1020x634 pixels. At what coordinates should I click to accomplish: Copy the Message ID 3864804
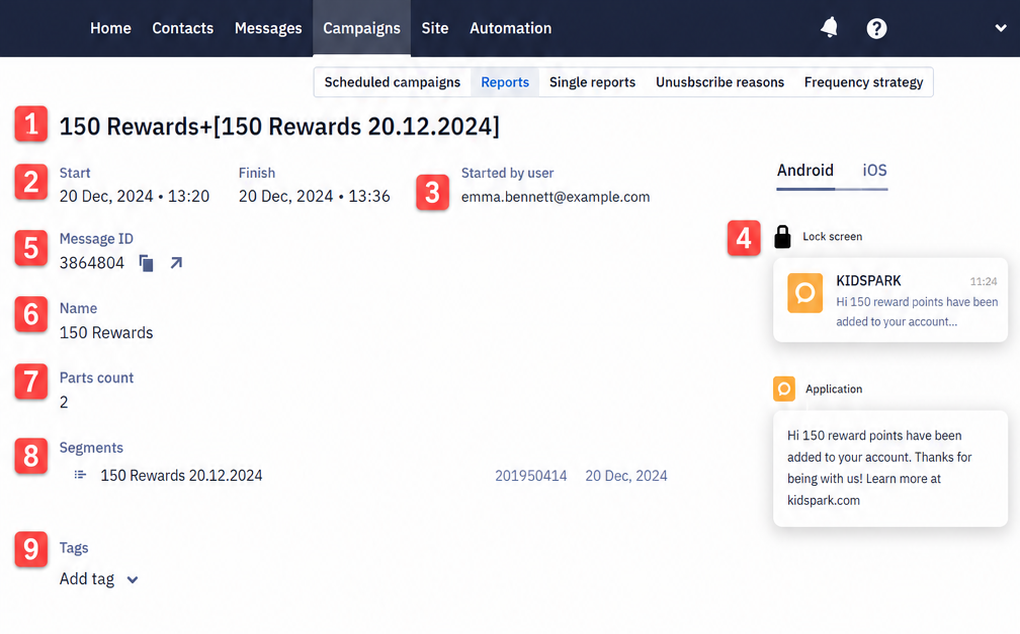pos(146,263)
